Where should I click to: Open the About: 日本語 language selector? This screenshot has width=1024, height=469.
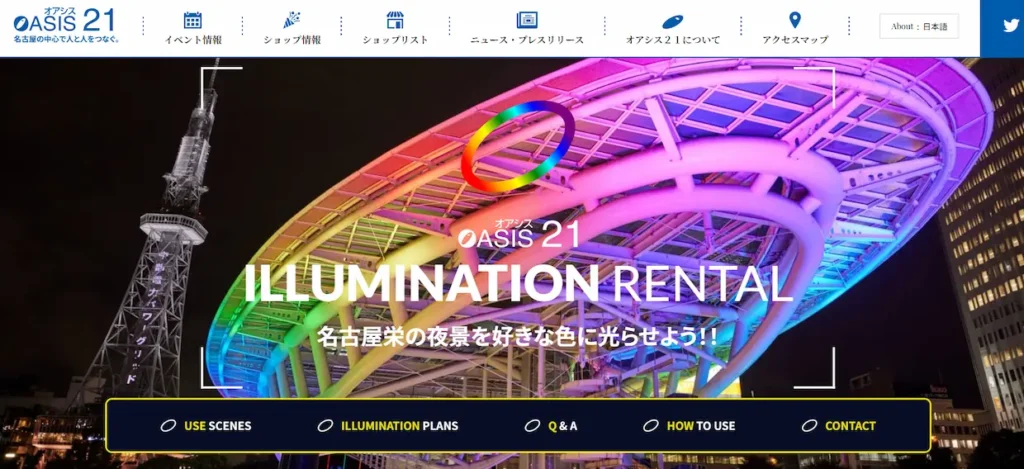click(919, 26)
